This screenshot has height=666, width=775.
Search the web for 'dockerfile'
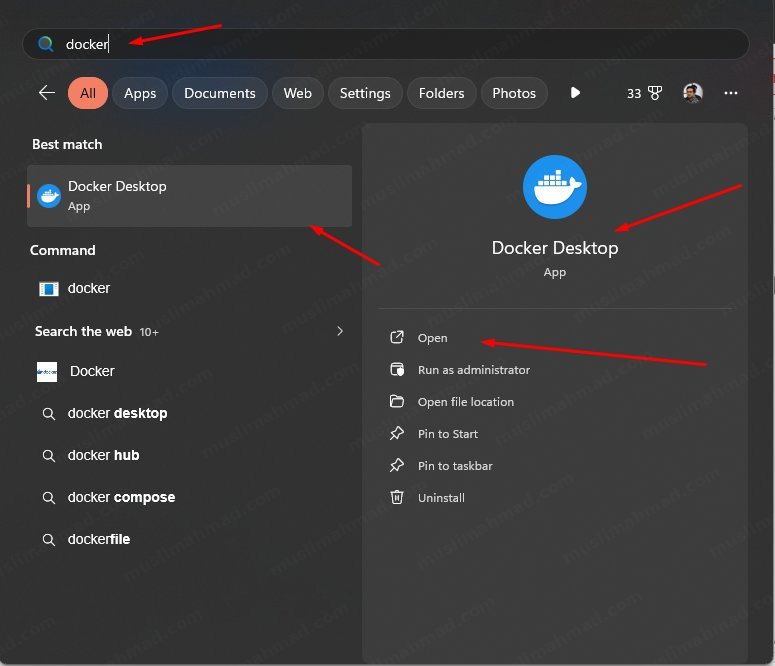point(189,539)
